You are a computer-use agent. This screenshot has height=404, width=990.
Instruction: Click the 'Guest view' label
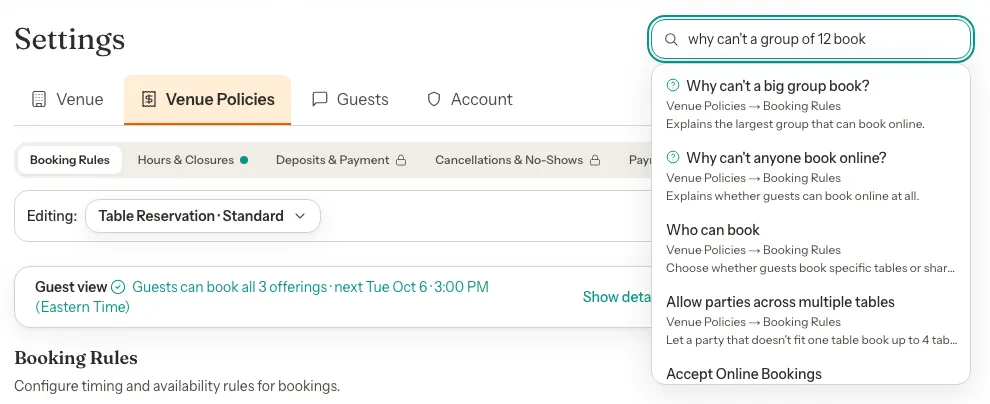[71, 287]
